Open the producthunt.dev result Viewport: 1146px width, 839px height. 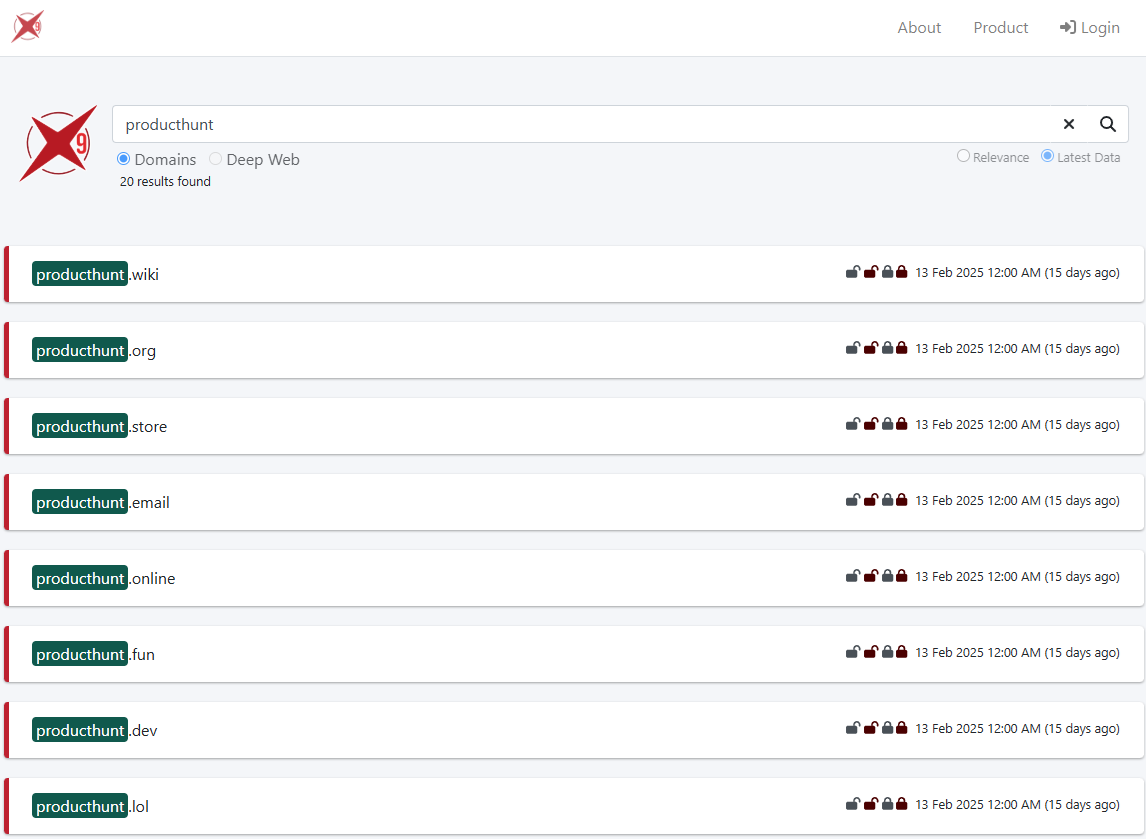(94, 730)
